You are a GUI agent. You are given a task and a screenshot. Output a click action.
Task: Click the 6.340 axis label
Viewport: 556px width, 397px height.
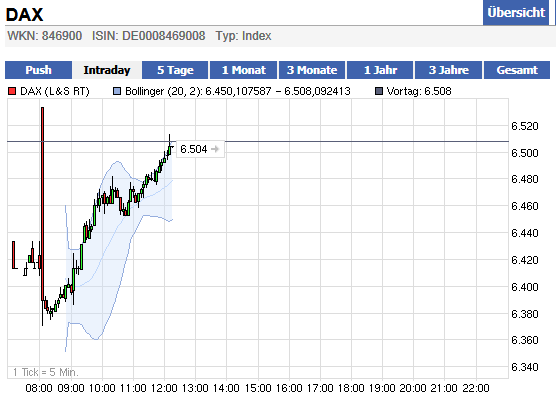click(x=525, y=367)
